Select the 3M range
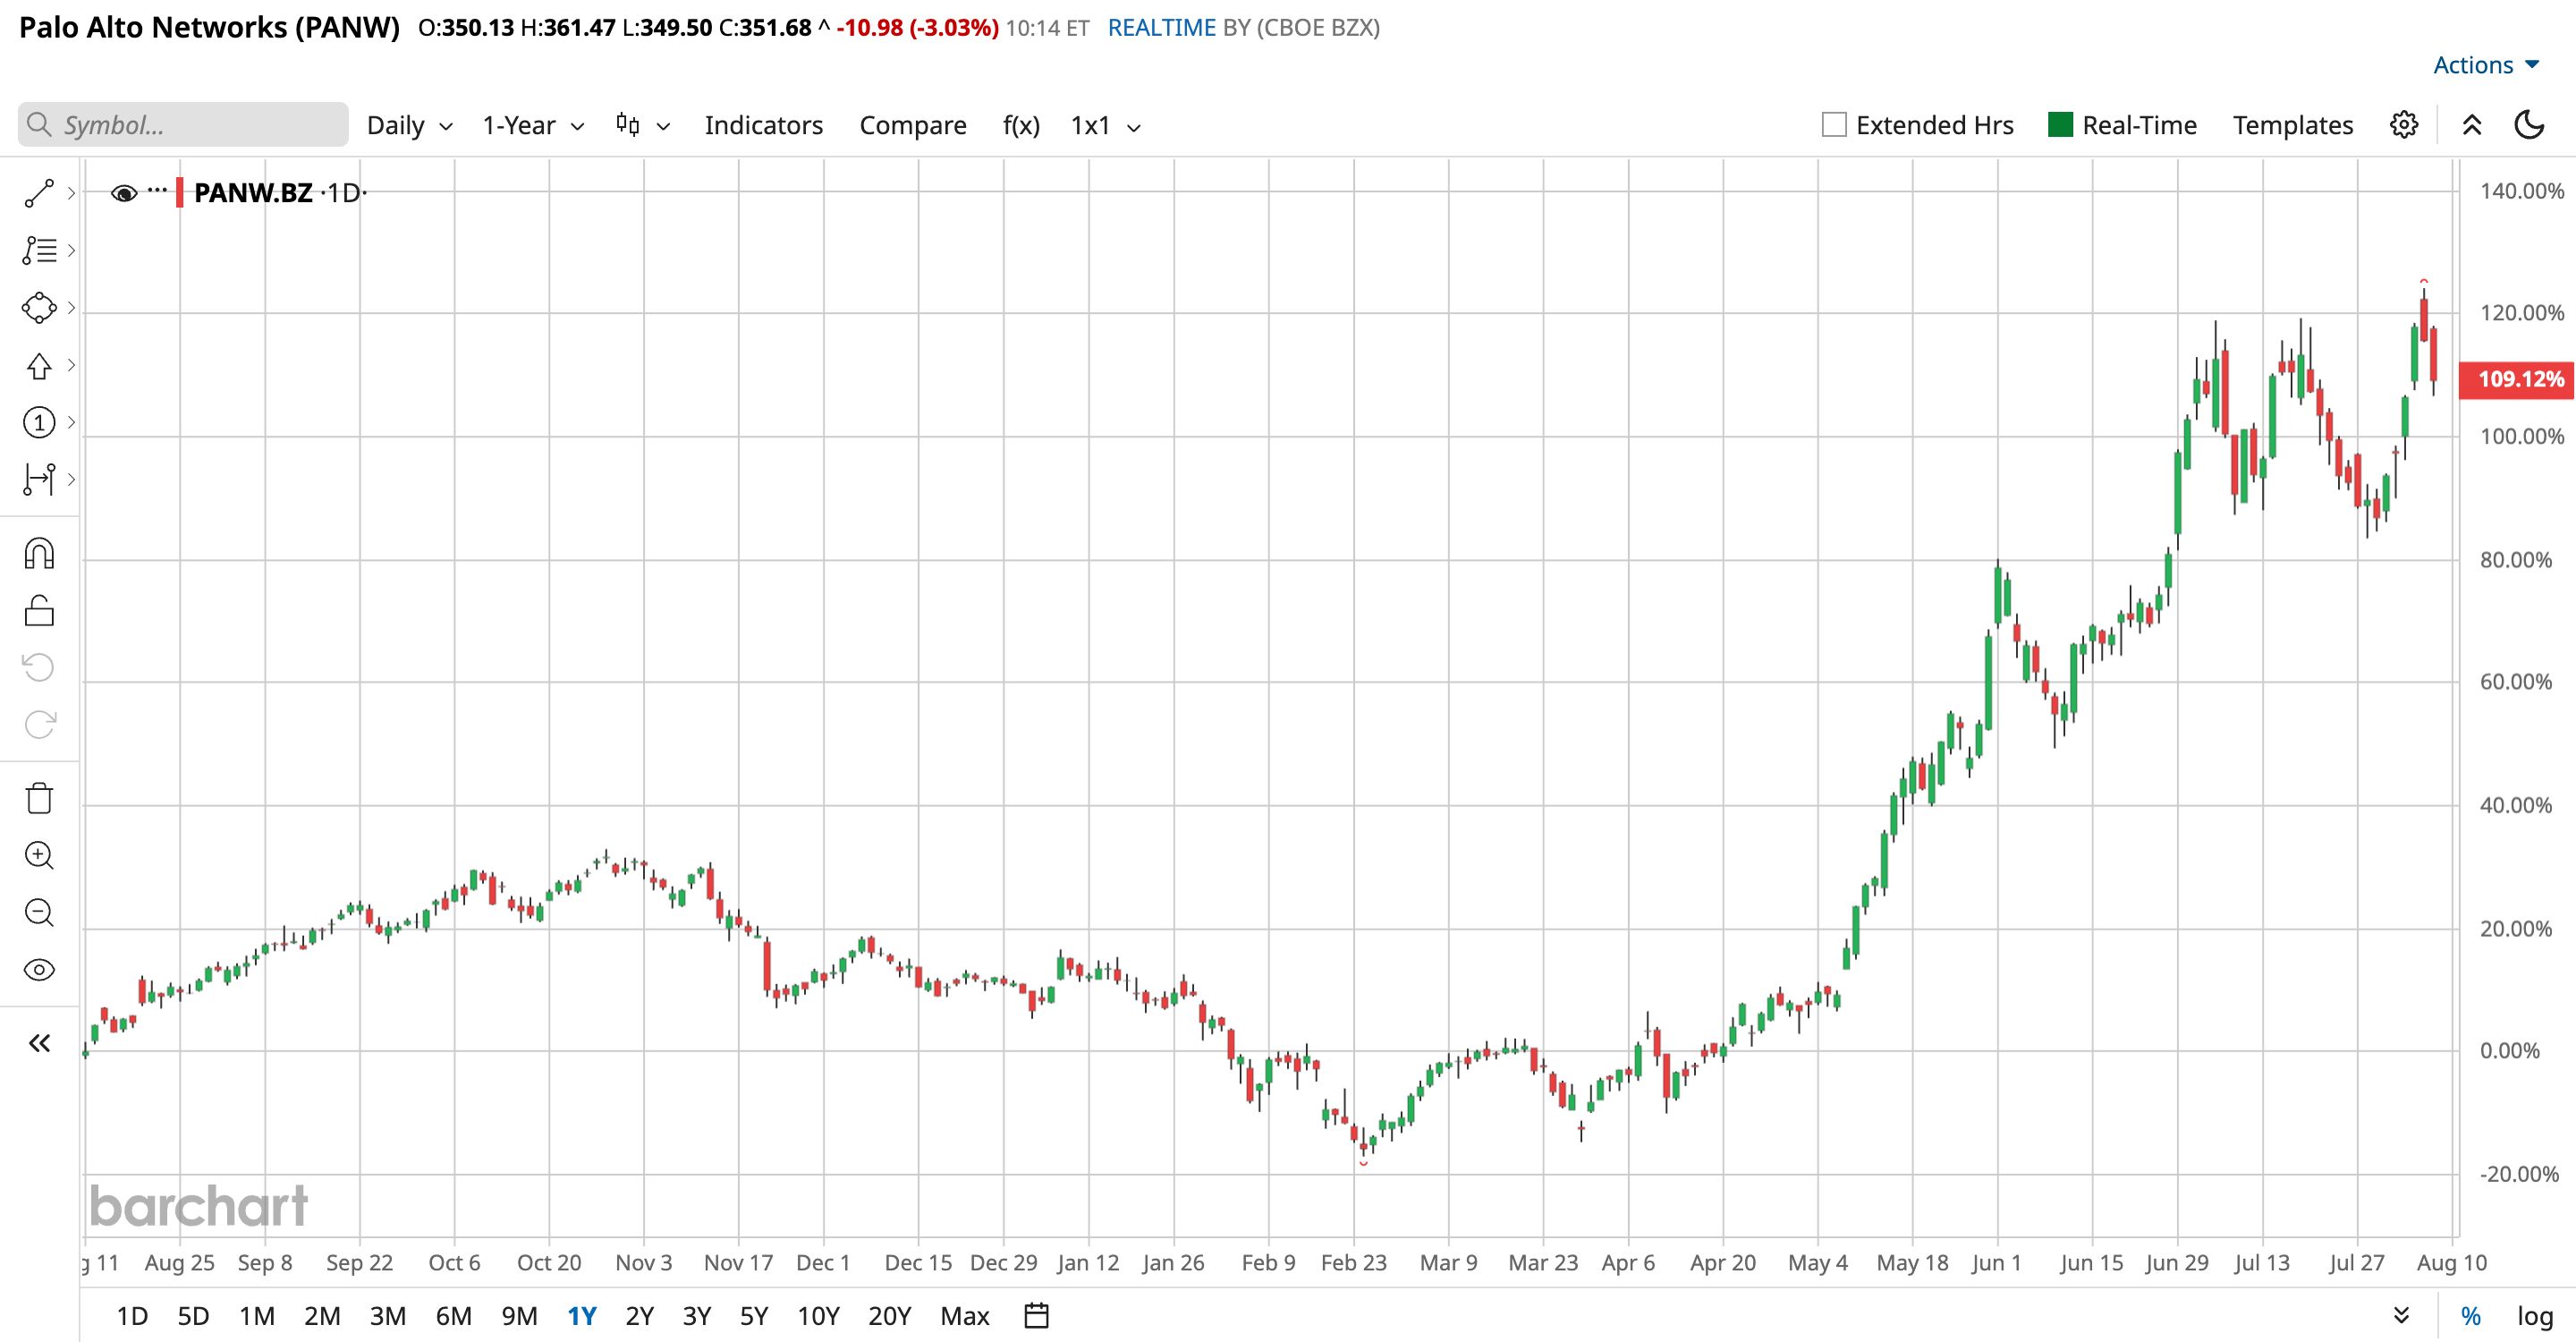Screen dimensions: 2576x1342 (388, 1316)
